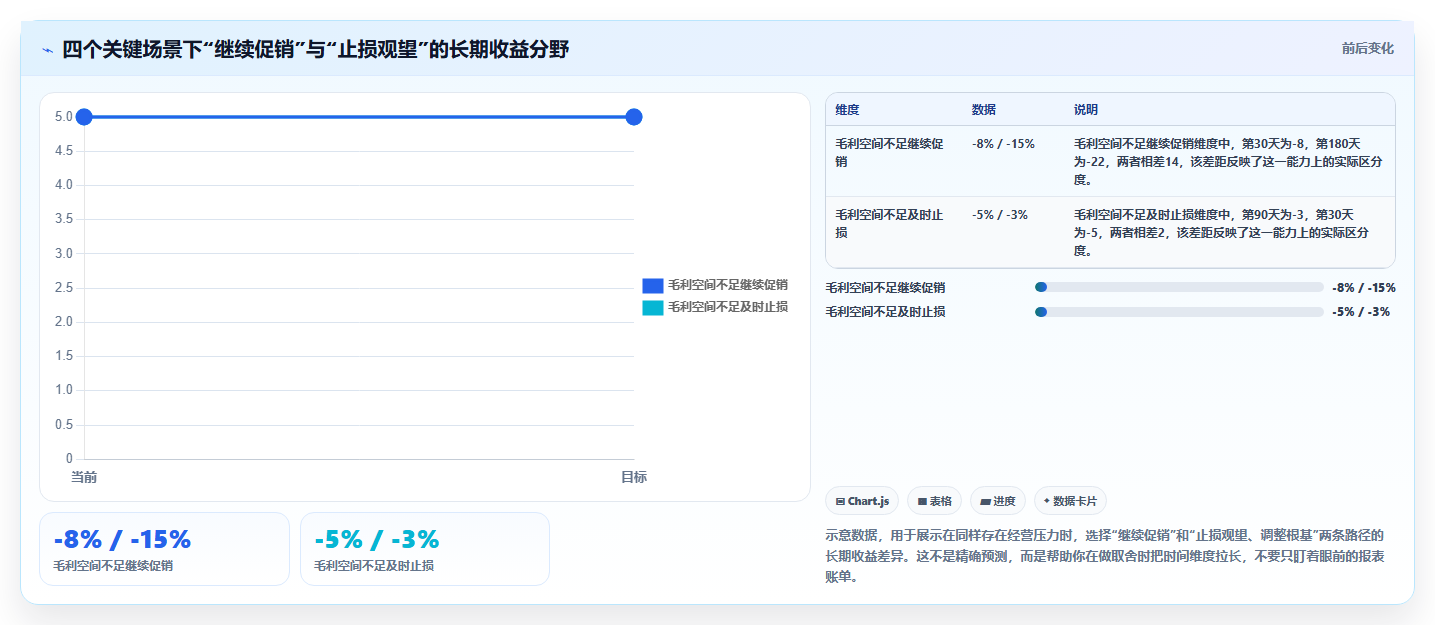Click table data cell -8% / -15%
This screenshot has width=1435, height=625.
point(1003,144)
